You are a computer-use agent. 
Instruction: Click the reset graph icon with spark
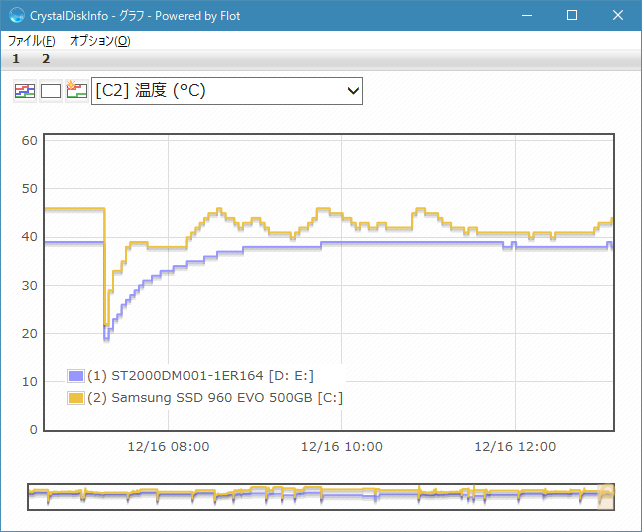[x=77, y=91]
